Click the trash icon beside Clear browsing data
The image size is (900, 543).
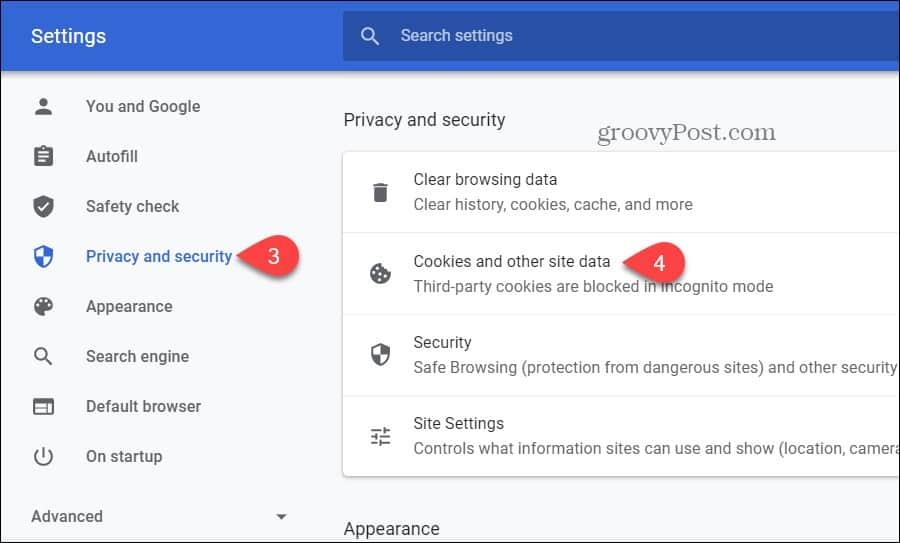(x=380, y=192)
